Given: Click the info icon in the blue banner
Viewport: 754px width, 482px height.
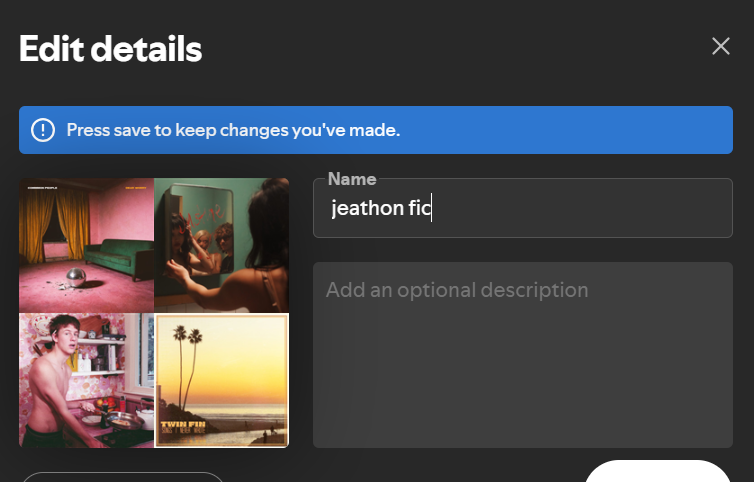Looking at the screenshot, I should (x=43, y=130).
